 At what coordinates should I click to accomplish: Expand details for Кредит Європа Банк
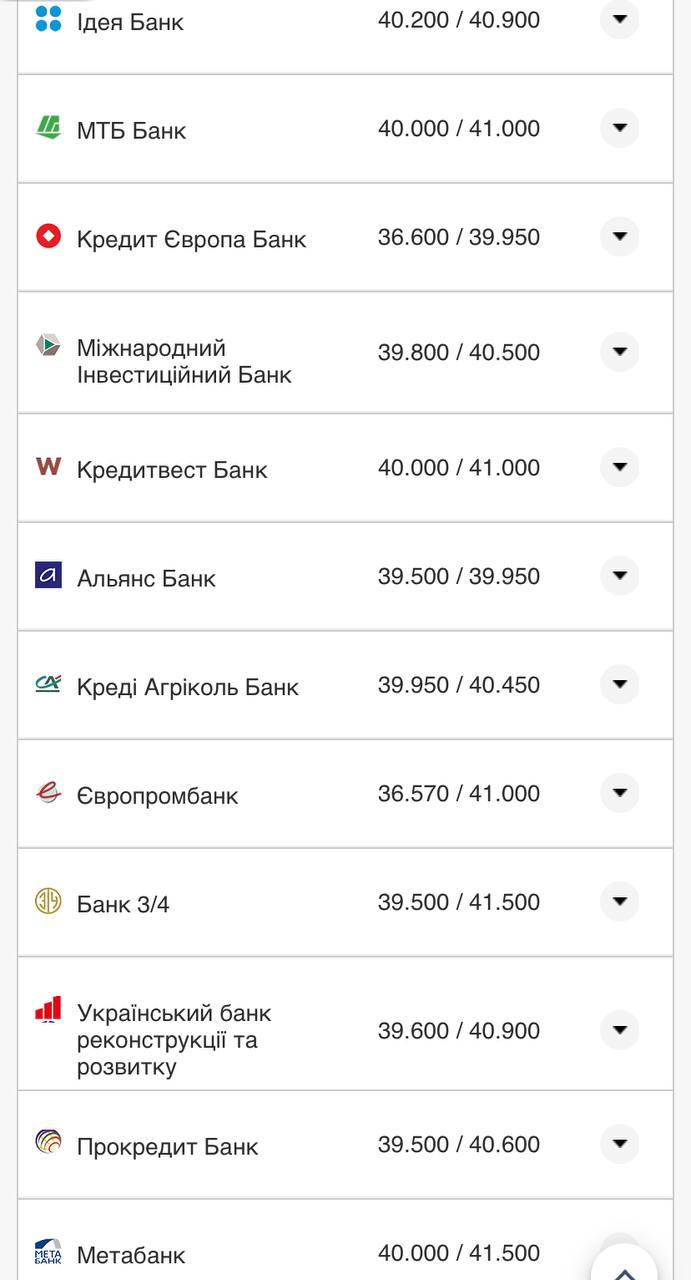(x=620, y=237)
